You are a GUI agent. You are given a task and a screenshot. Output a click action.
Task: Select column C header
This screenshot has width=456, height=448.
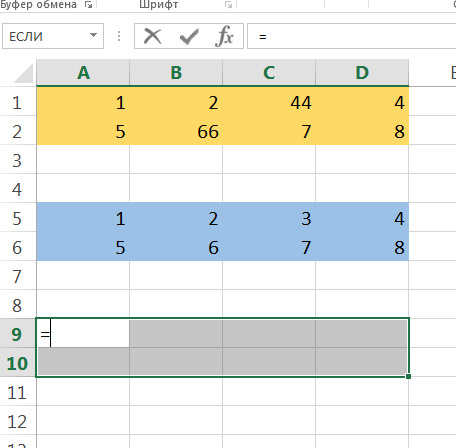pos(269,72)
